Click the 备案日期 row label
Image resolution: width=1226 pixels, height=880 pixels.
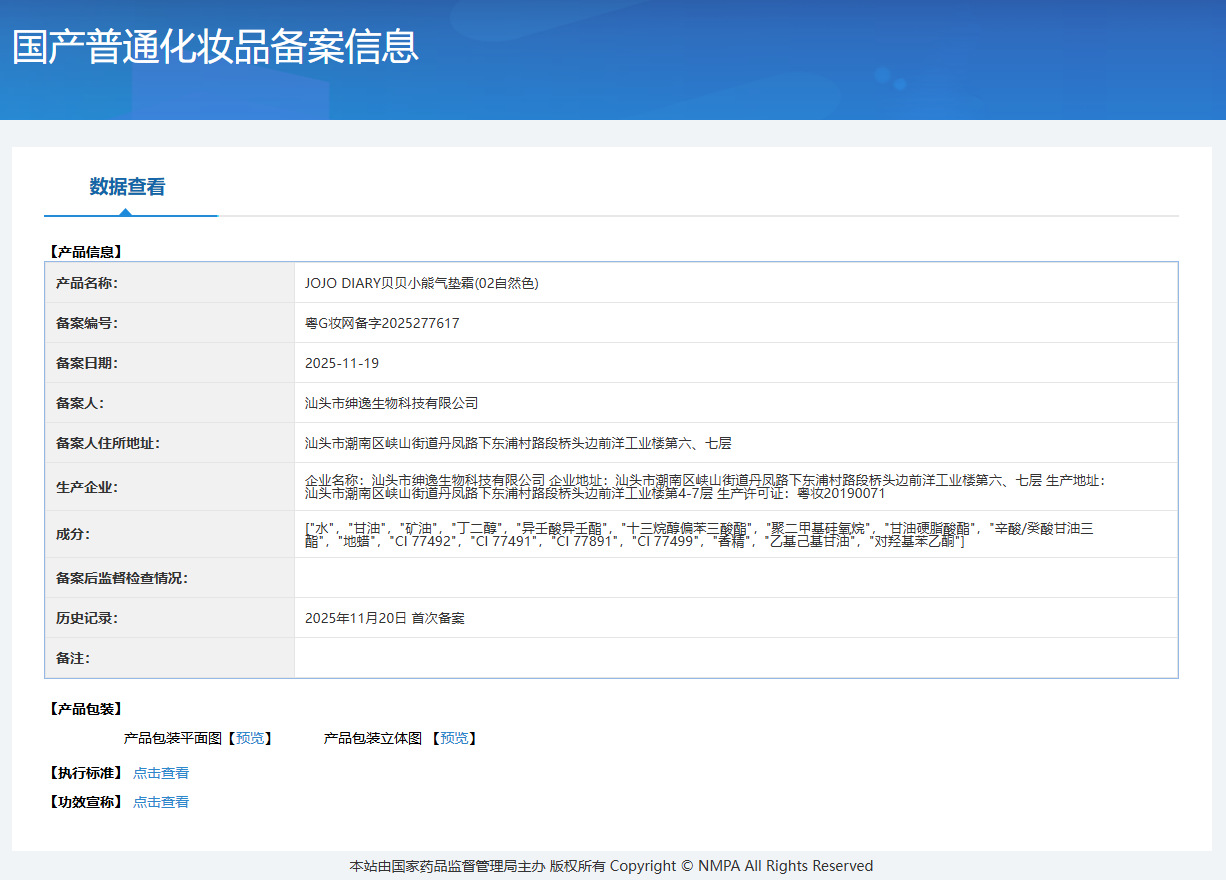pyautogui.click(x=87, y=363)
